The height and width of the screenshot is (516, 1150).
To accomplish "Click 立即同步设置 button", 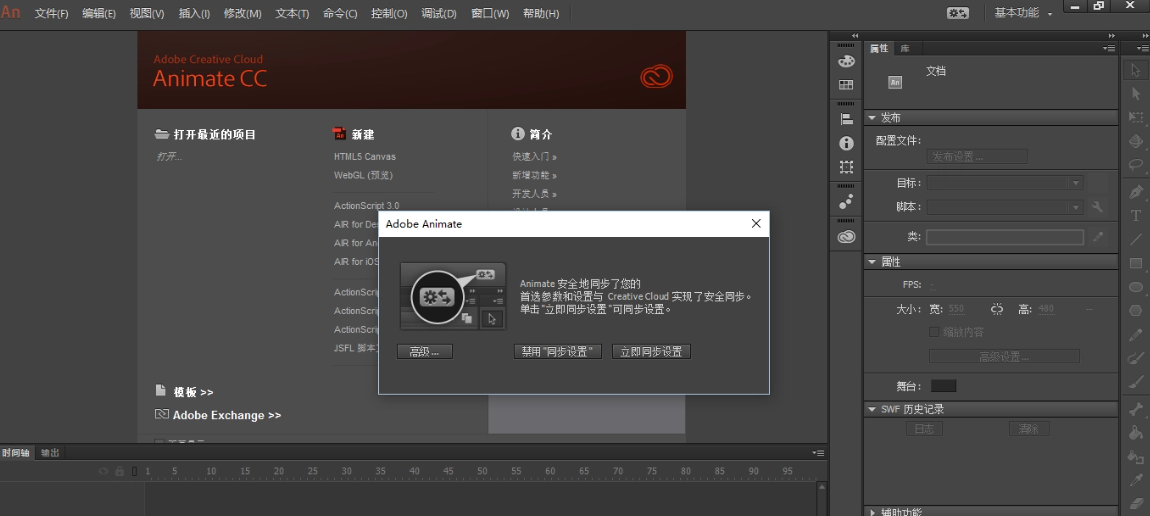I will (x=651, y=352).
